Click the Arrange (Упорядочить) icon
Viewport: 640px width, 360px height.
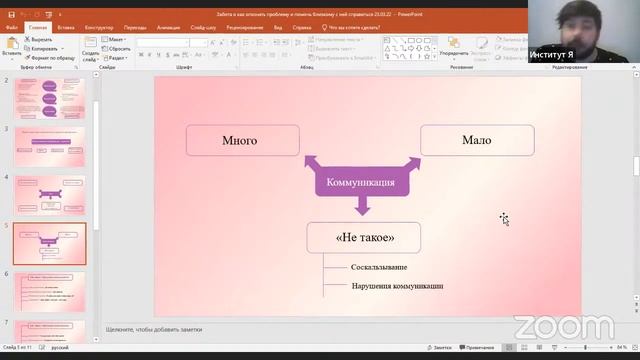[x=453, y=42]
